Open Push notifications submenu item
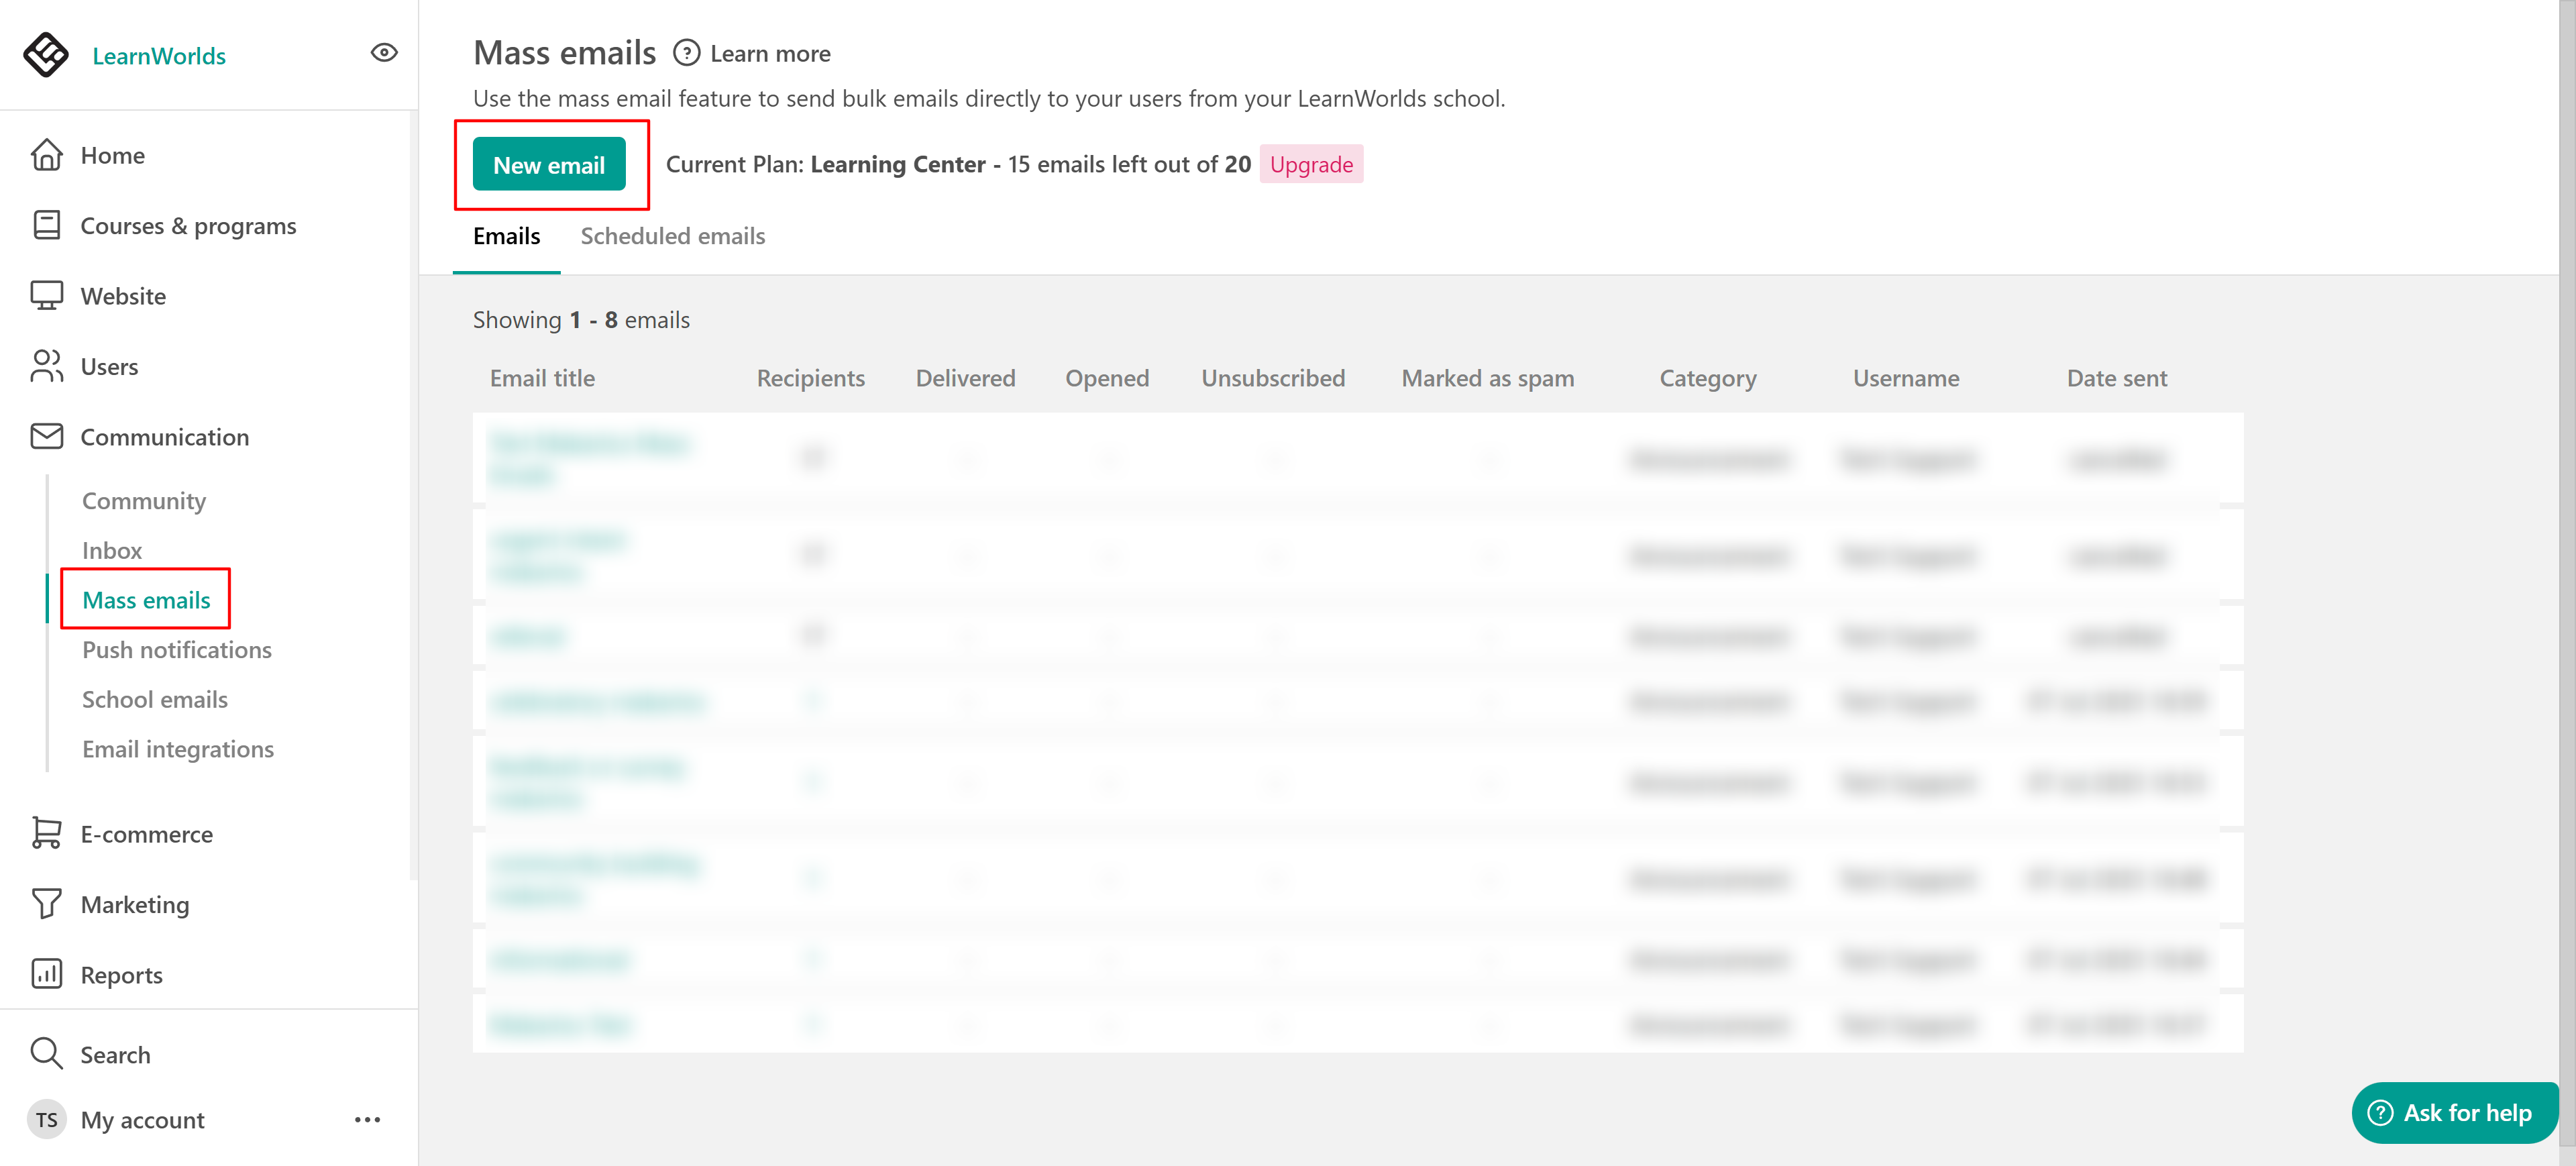The height and width of the screenshot is (1166, 2576). click(177, 650)
